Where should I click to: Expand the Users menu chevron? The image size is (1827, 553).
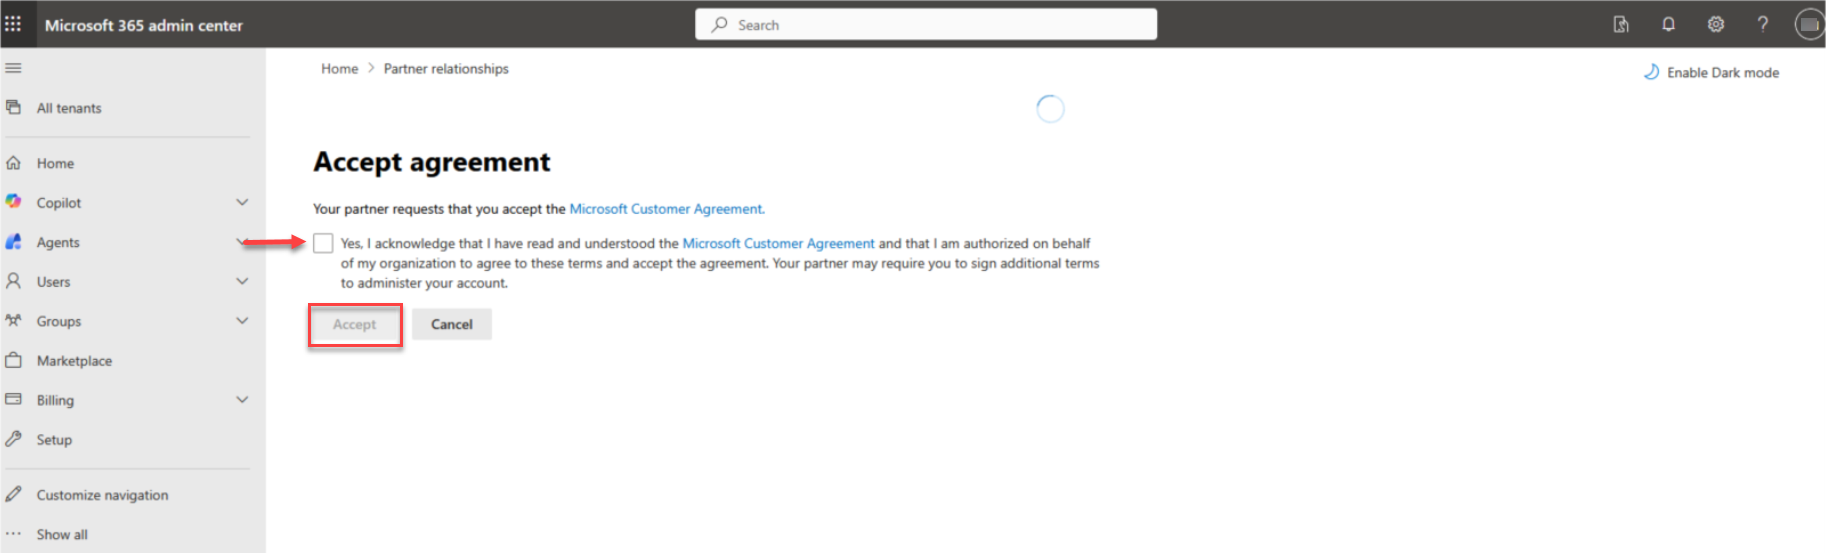coord(242,281)
